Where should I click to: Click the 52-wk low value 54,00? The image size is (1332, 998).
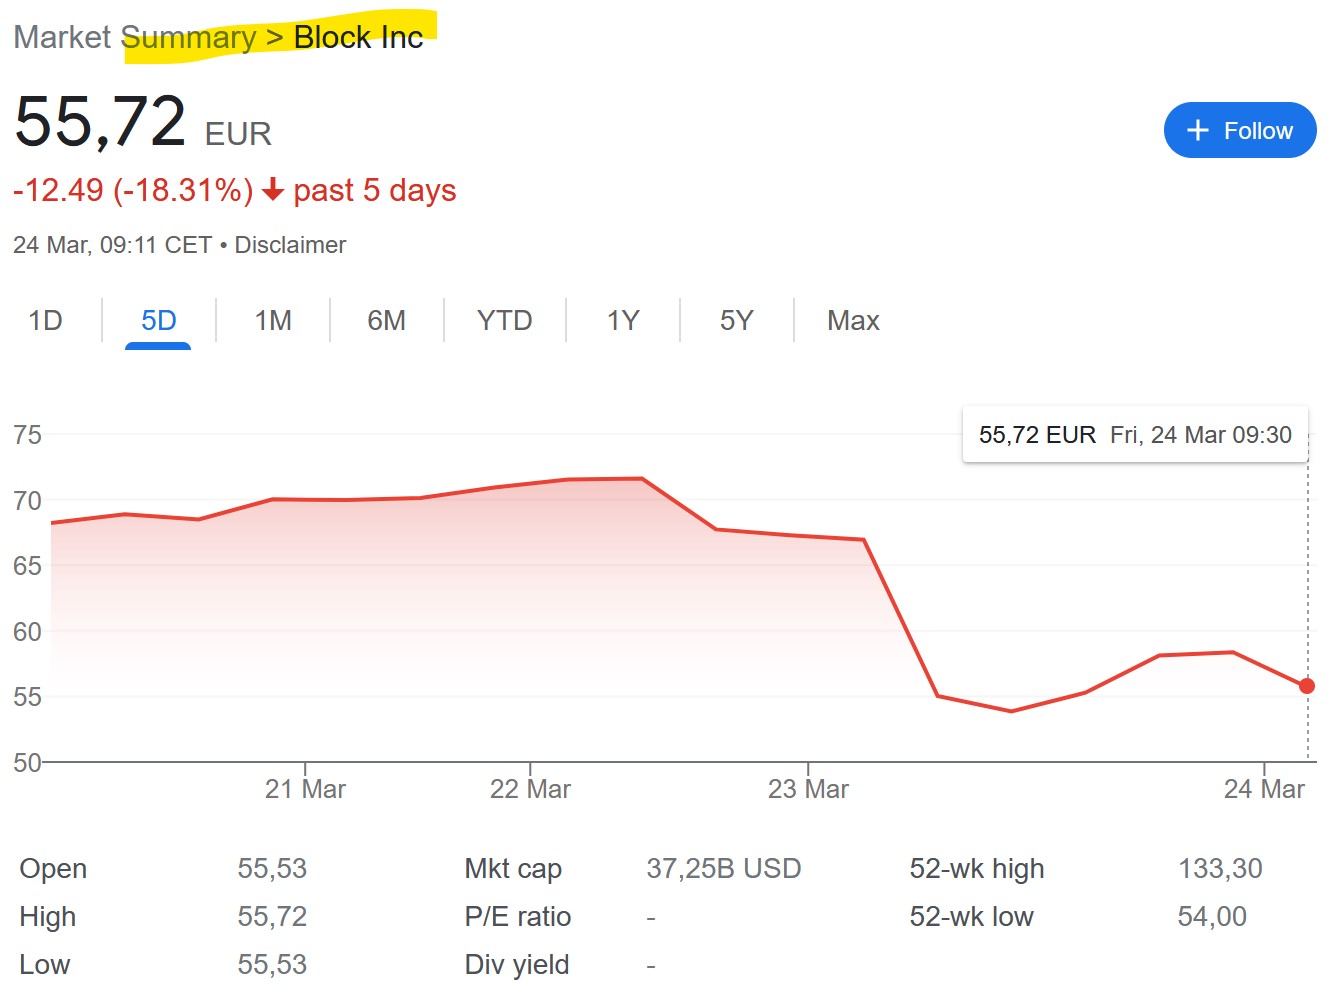click(x=1212, y=916)
